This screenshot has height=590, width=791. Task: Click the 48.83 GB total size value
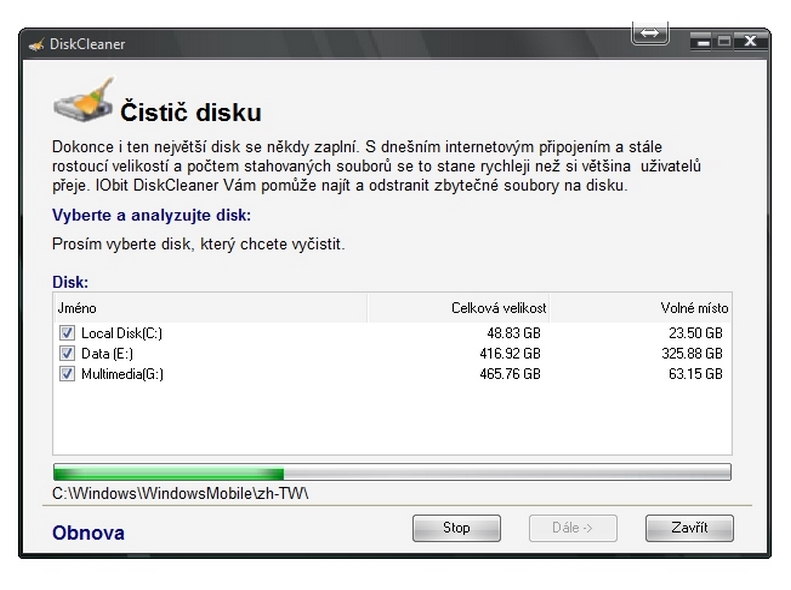514,333
